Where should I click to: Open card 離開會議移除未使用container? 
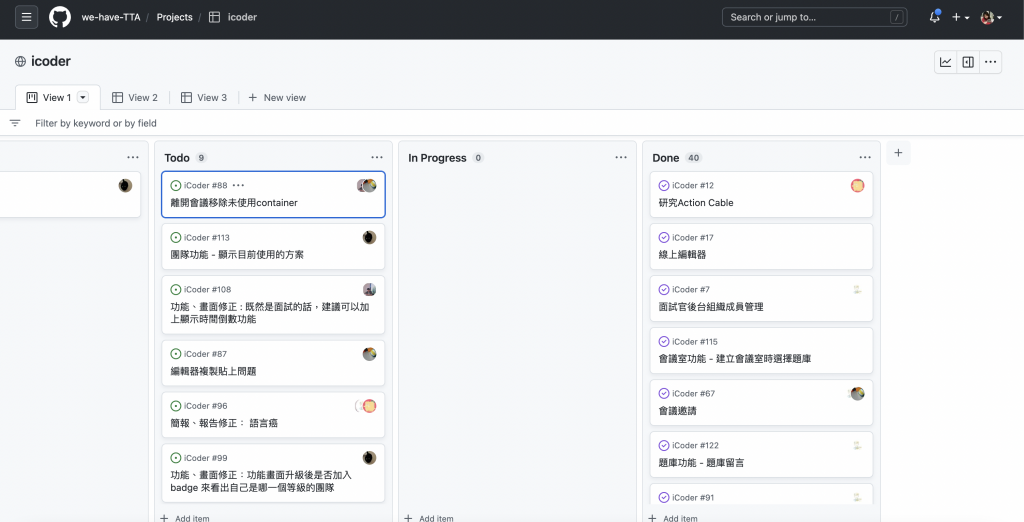(234, 203)
